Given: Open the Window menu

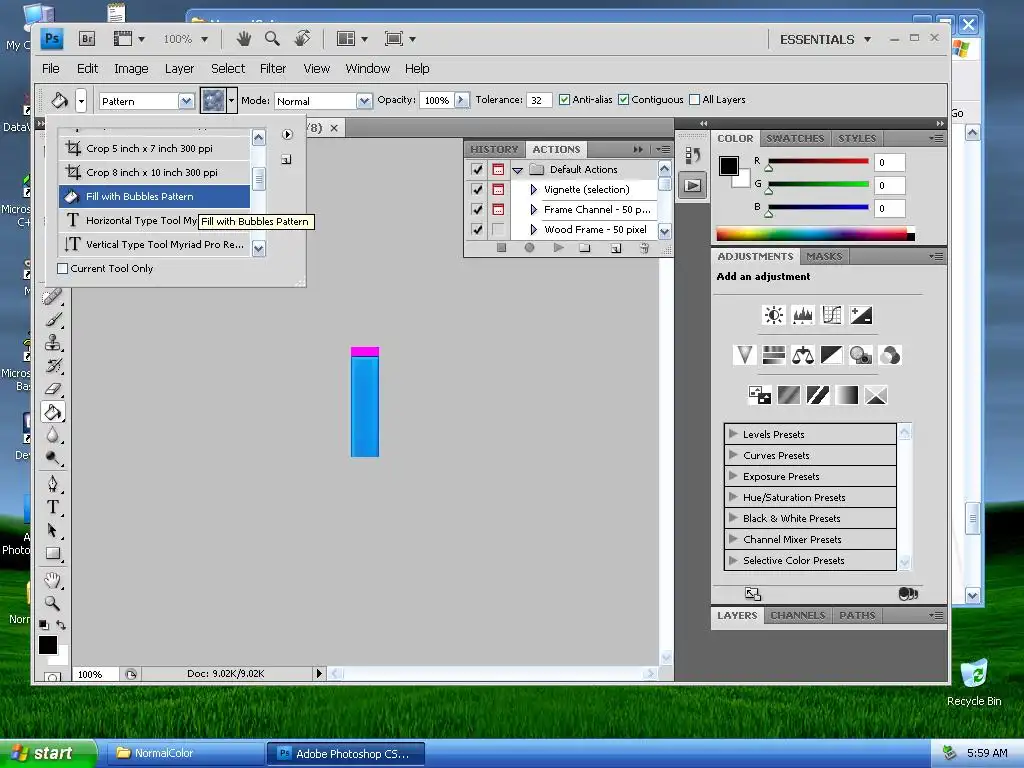Looking at the screenshot, I should point(368,69).
